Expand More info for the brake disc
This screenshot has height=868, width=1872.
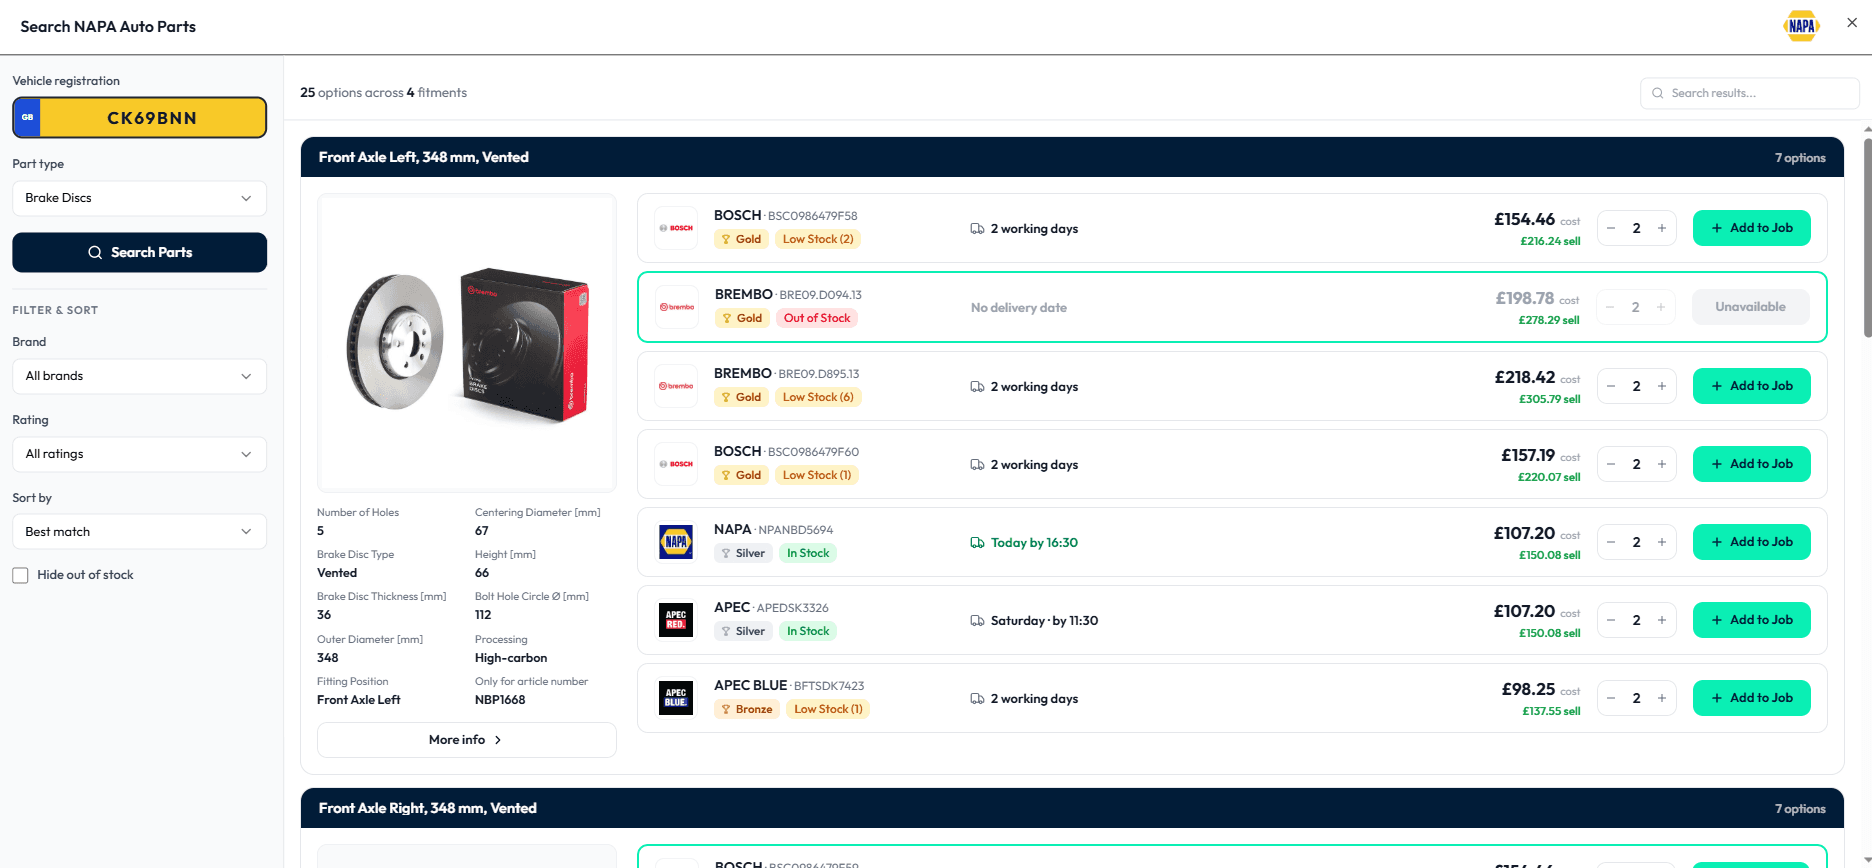click(x=466, y=740)
